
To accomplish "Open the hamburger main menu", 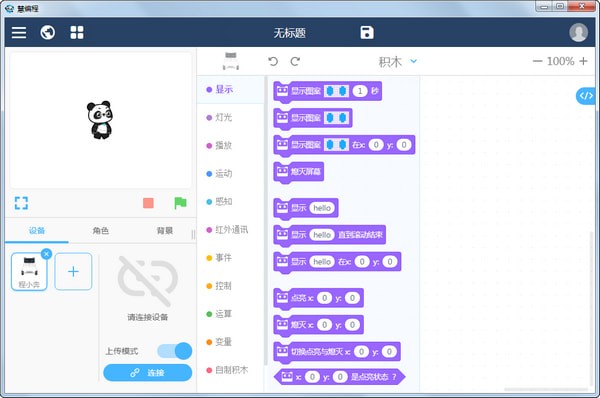I will click(19, 33).
